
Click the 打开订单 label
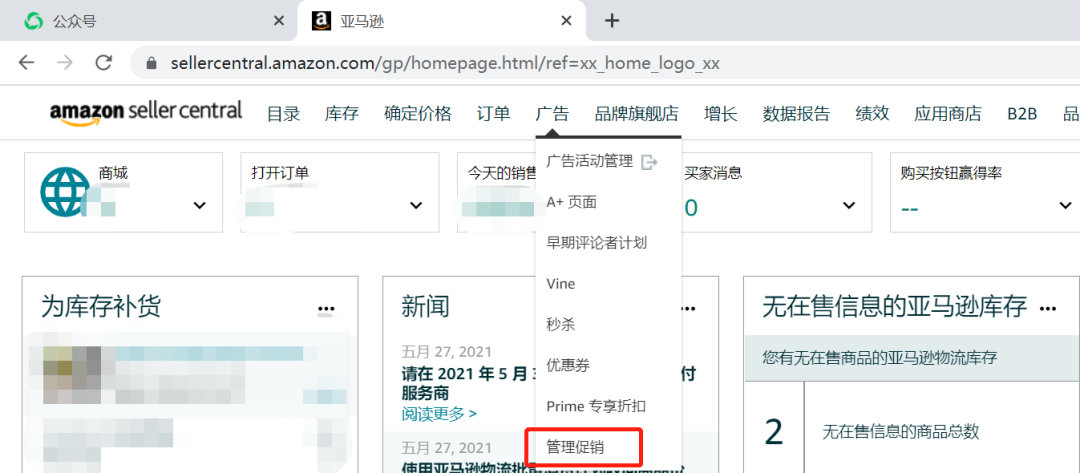[280, 173]
